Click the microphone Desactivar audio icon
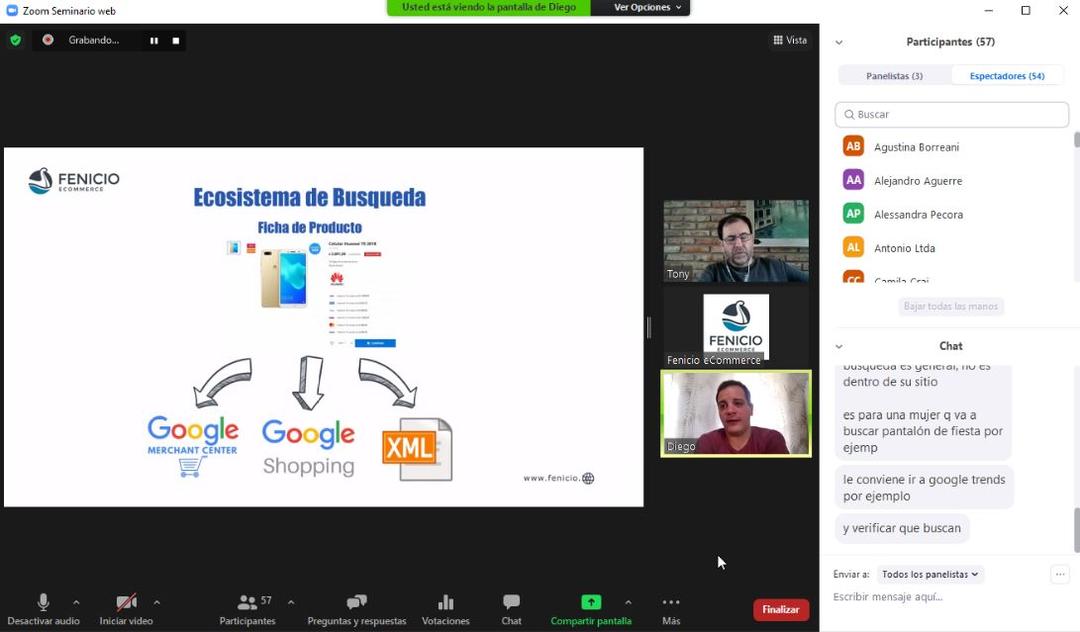Viewport: 1080px width, 632px height. (43, 602)
